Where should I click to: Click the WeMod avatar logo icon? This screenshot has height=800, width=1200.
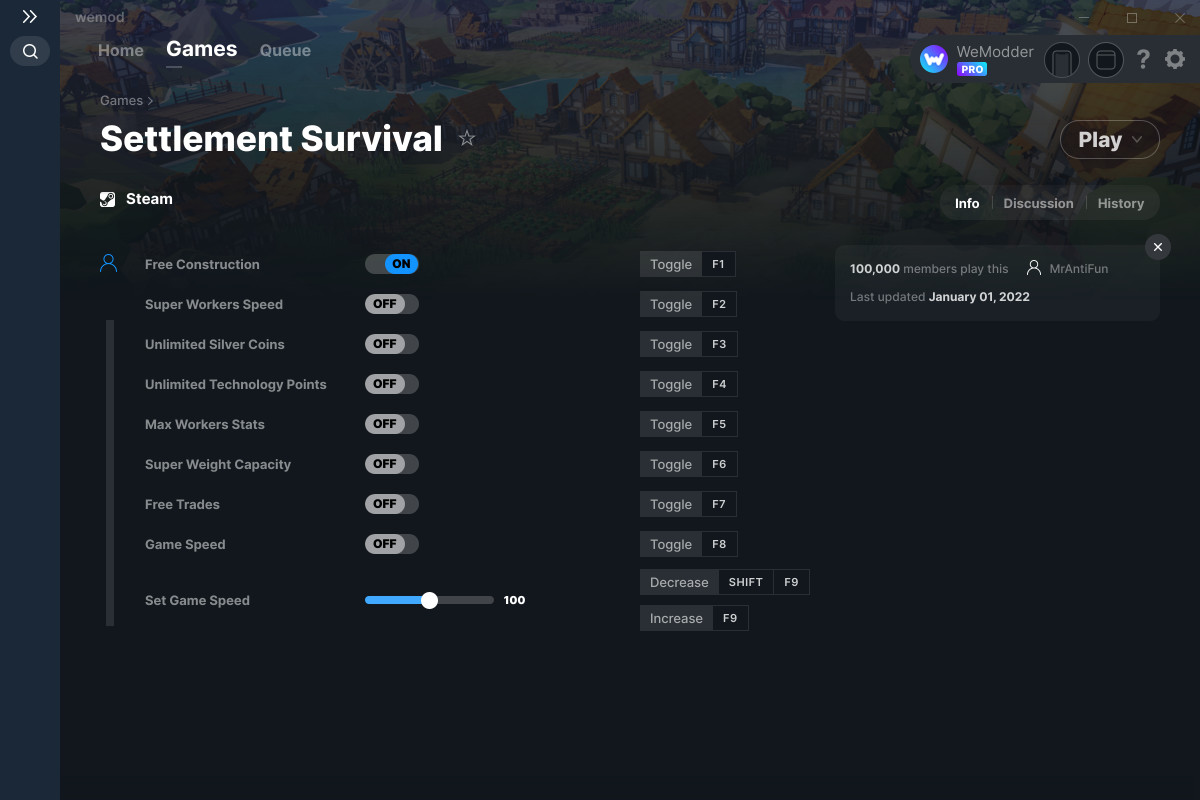(x=934, y=60)
